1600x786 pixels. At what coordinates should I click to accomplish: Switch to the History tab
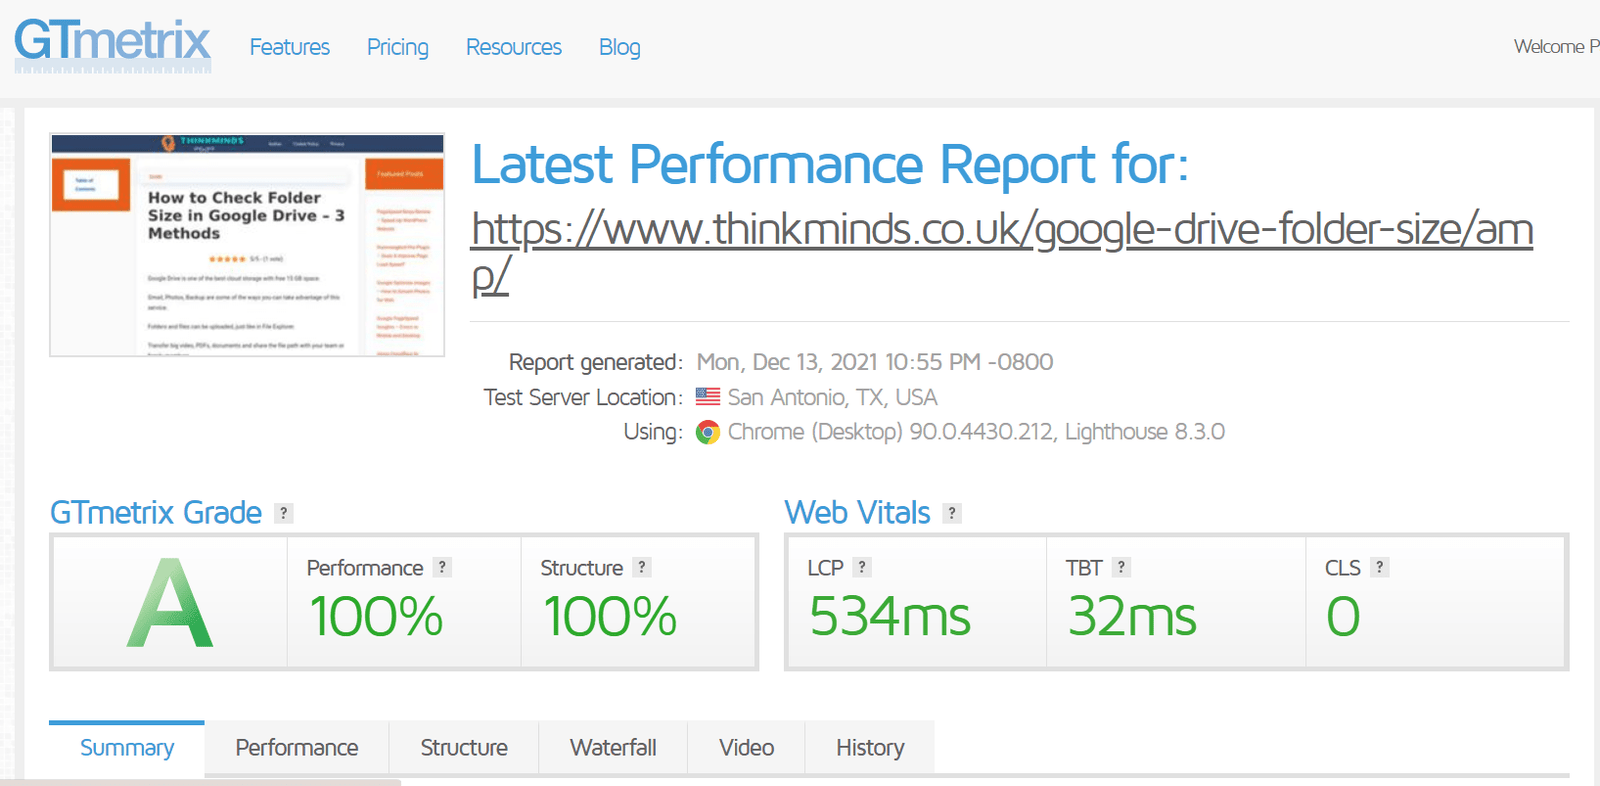point(870,748)
